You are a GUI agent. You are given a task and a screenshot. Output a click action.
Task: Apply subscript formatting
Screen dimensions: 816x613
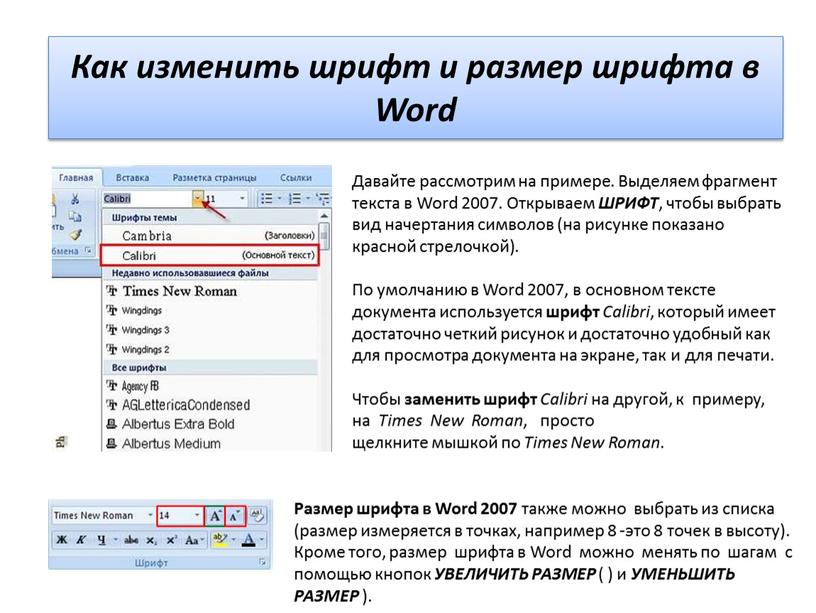(152, 541)
